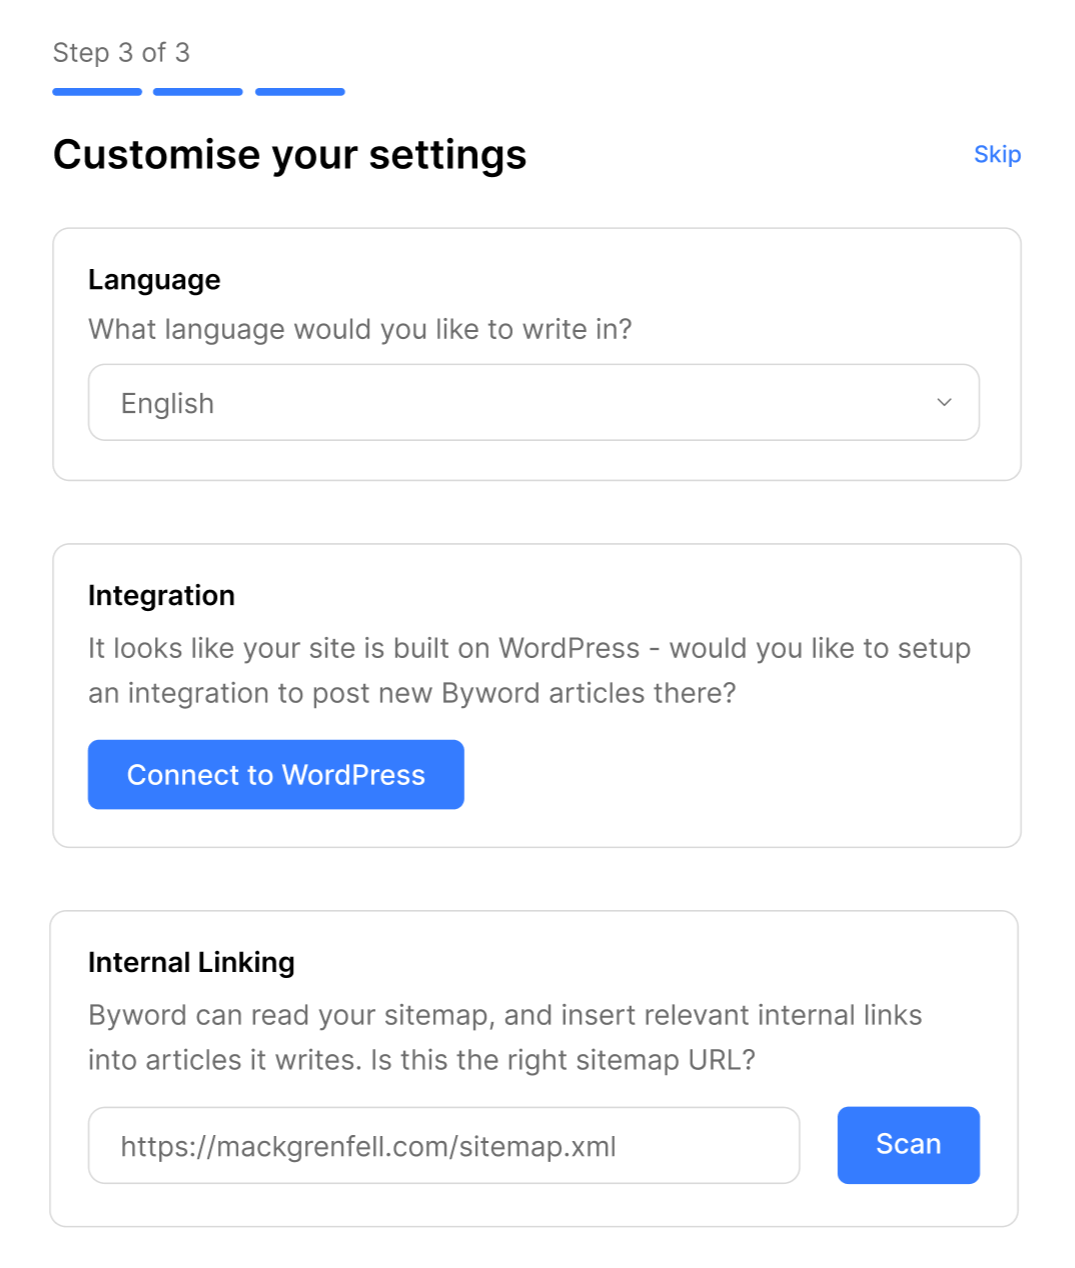The width and height of the screenshot is (1075, 1268).
Task: Click the first step progress bar
Action: (95, 91)
